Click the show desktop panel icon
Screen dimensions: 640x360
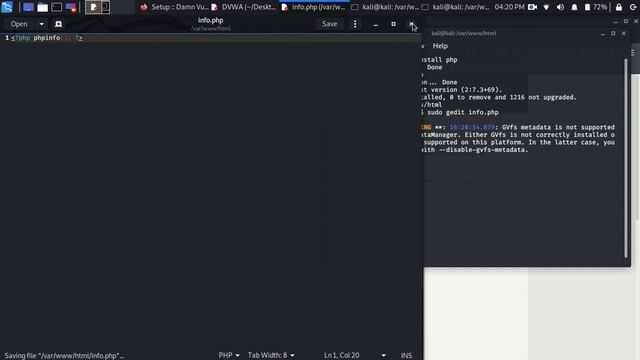[28, 7]
